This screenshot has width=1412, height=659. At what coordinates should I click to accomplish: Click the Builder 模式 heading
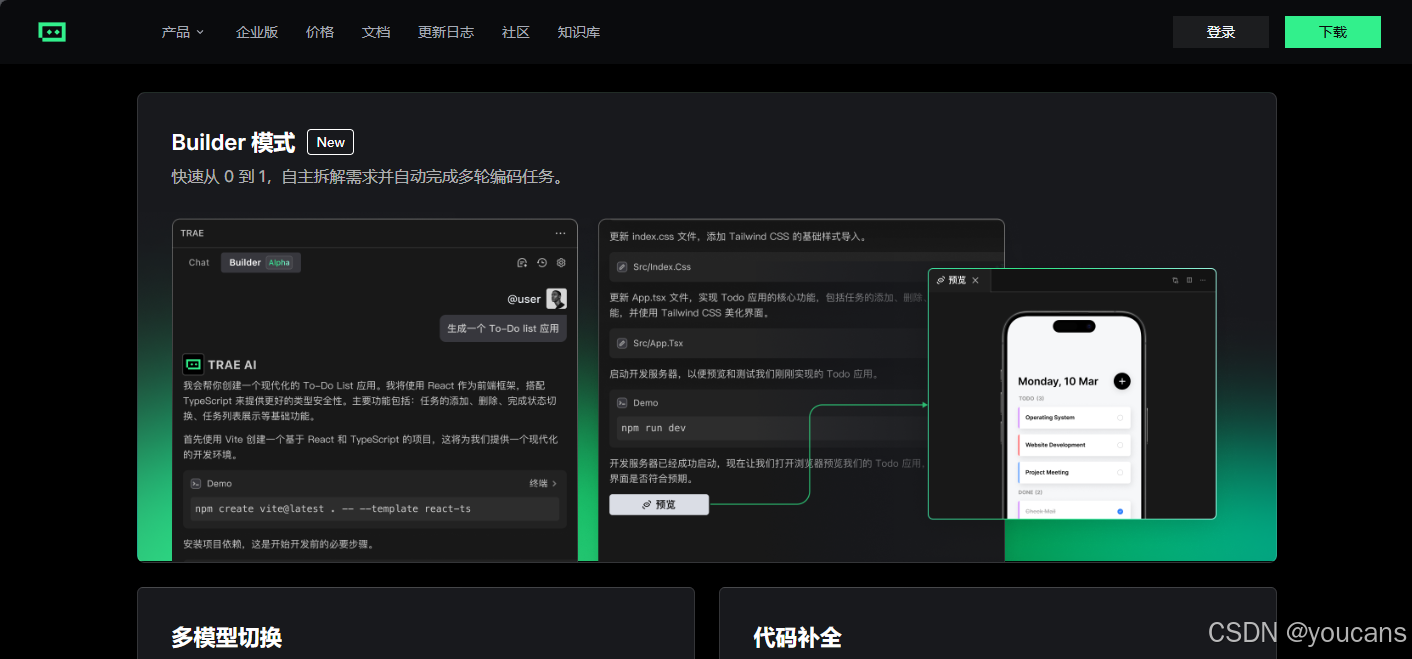pos(233,143)
